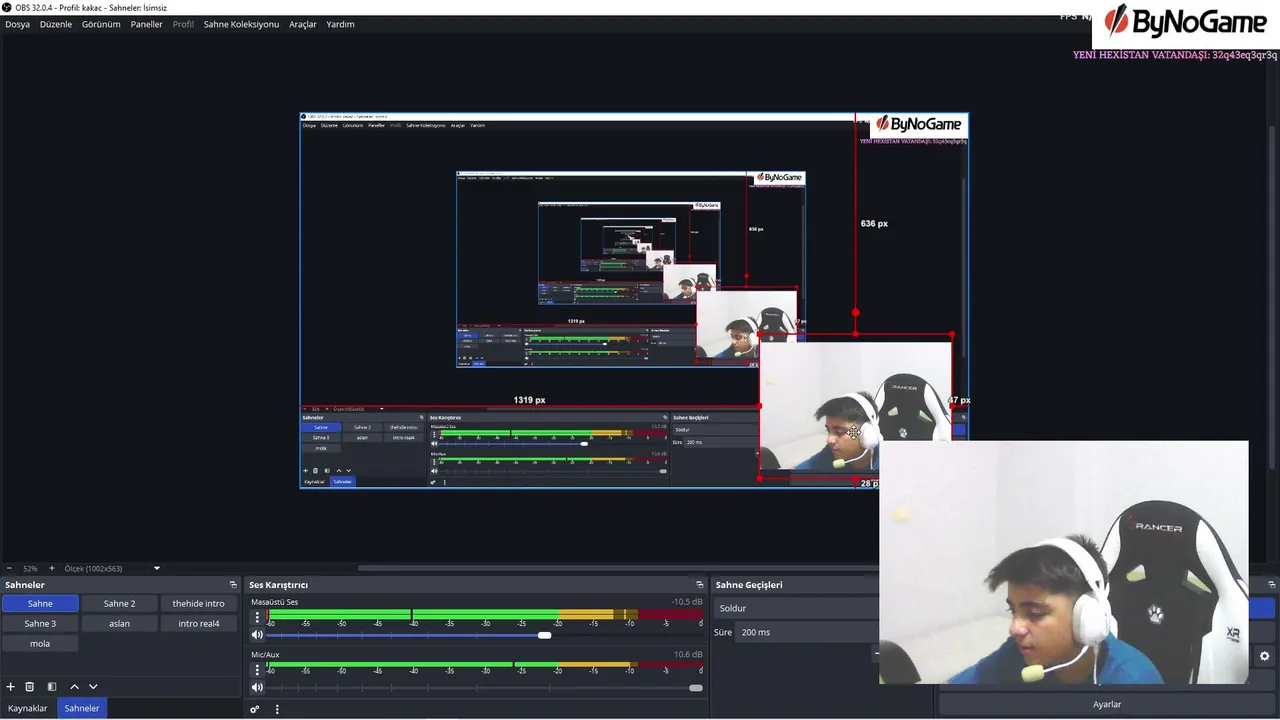Image resolution: width=1280 pixels, height=720 pixels.
Task: Open the Ölçek preview scale dropdown
Action: coord(113,568)
